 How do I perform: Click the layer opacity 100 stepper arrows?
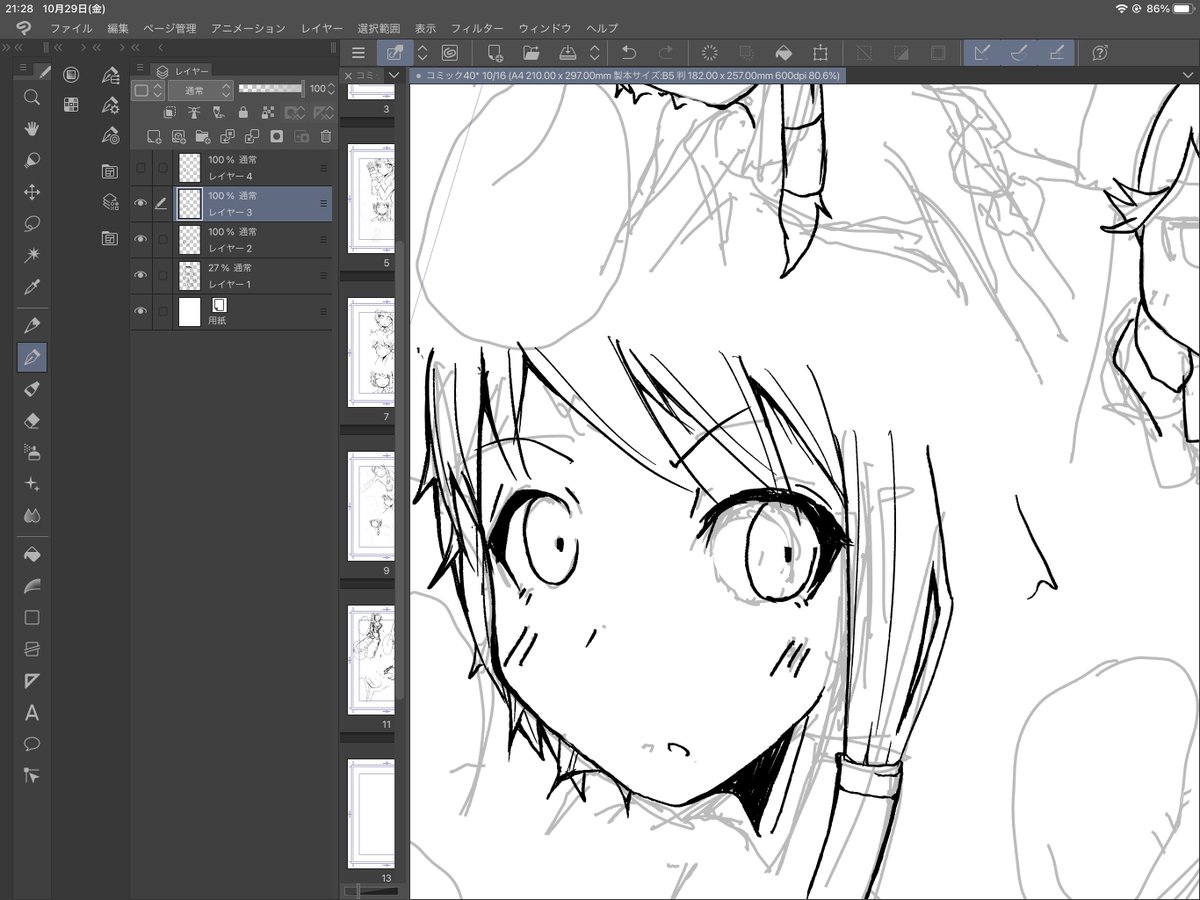pyautogui.click(x=331, y=89)
